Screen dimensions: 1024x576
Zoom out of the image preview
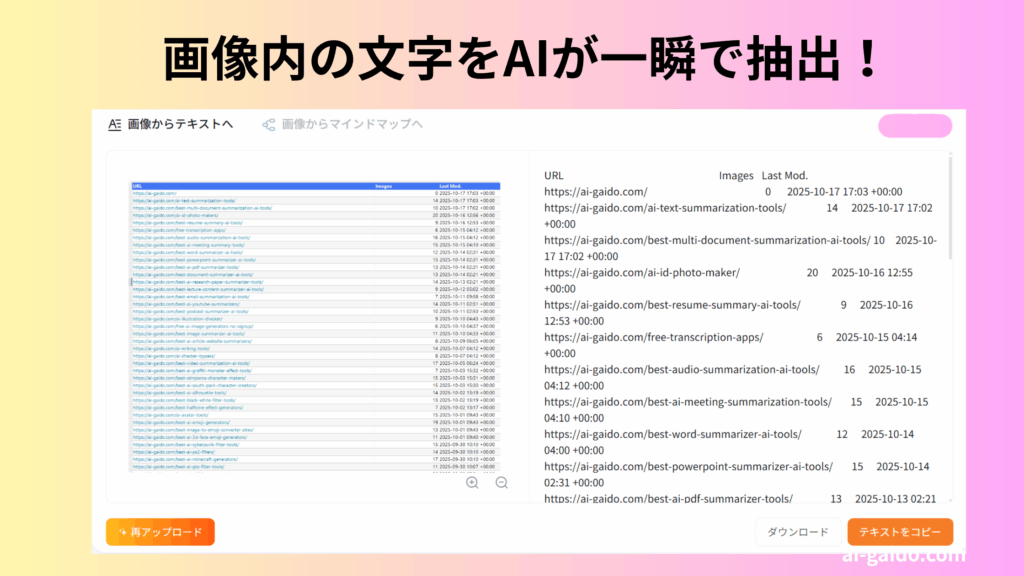click(x=501, y=482)
